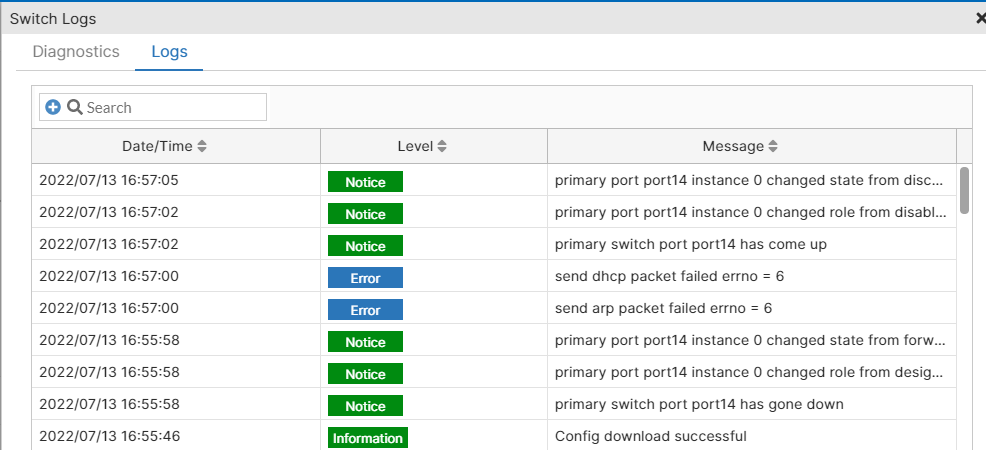This screenshot has width=986, height=450.
Task: Click the Information level badge
Action: (368, 438)
